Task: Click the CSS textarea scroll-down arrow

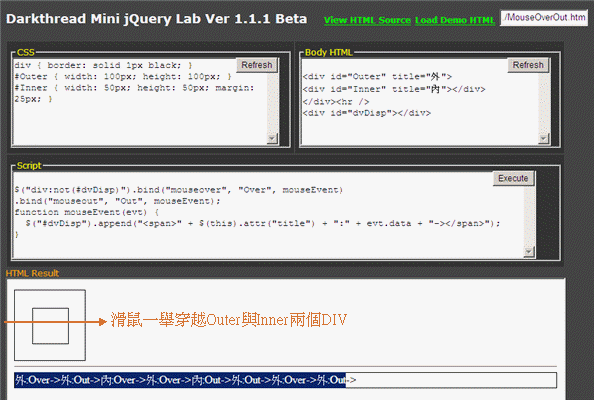Action: click(x=272, y=139)
